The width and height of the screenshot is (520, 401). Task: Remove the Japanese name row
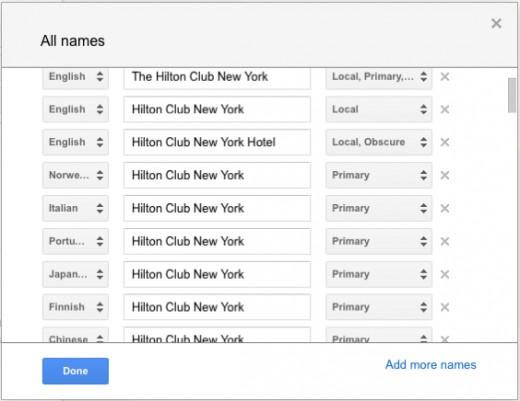(x=445, y=274)
